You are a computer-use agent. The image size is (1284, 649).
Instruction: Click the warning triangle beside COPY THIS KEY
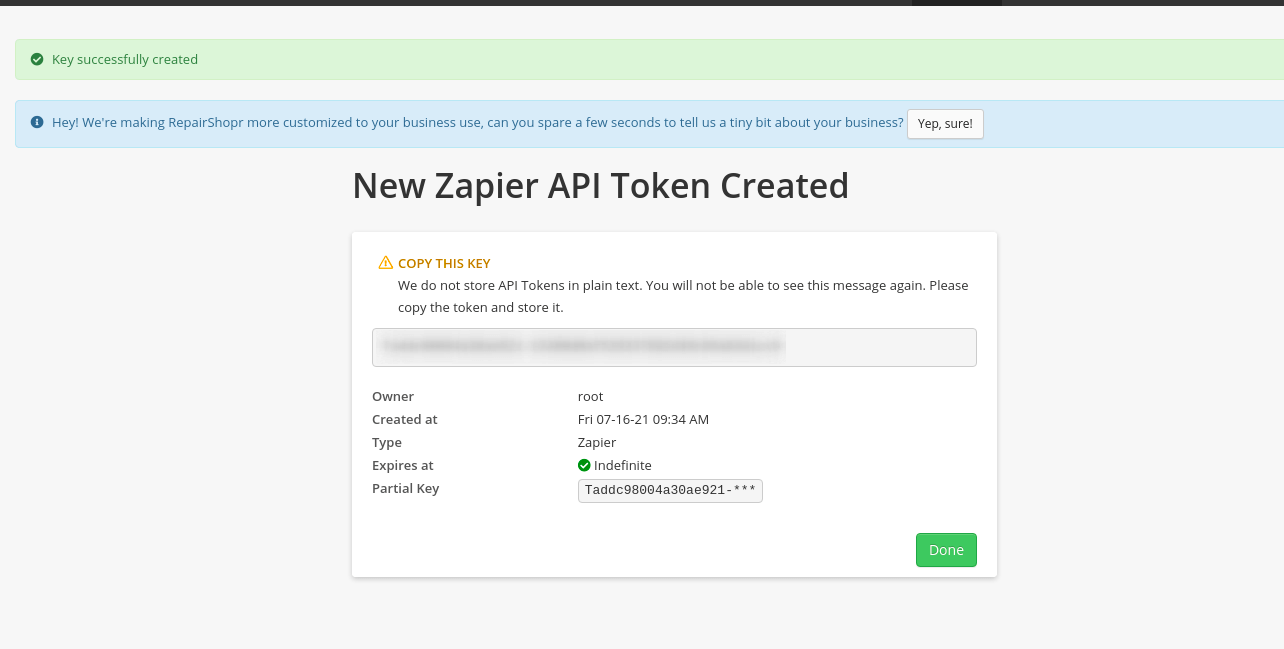pos(385,263)
